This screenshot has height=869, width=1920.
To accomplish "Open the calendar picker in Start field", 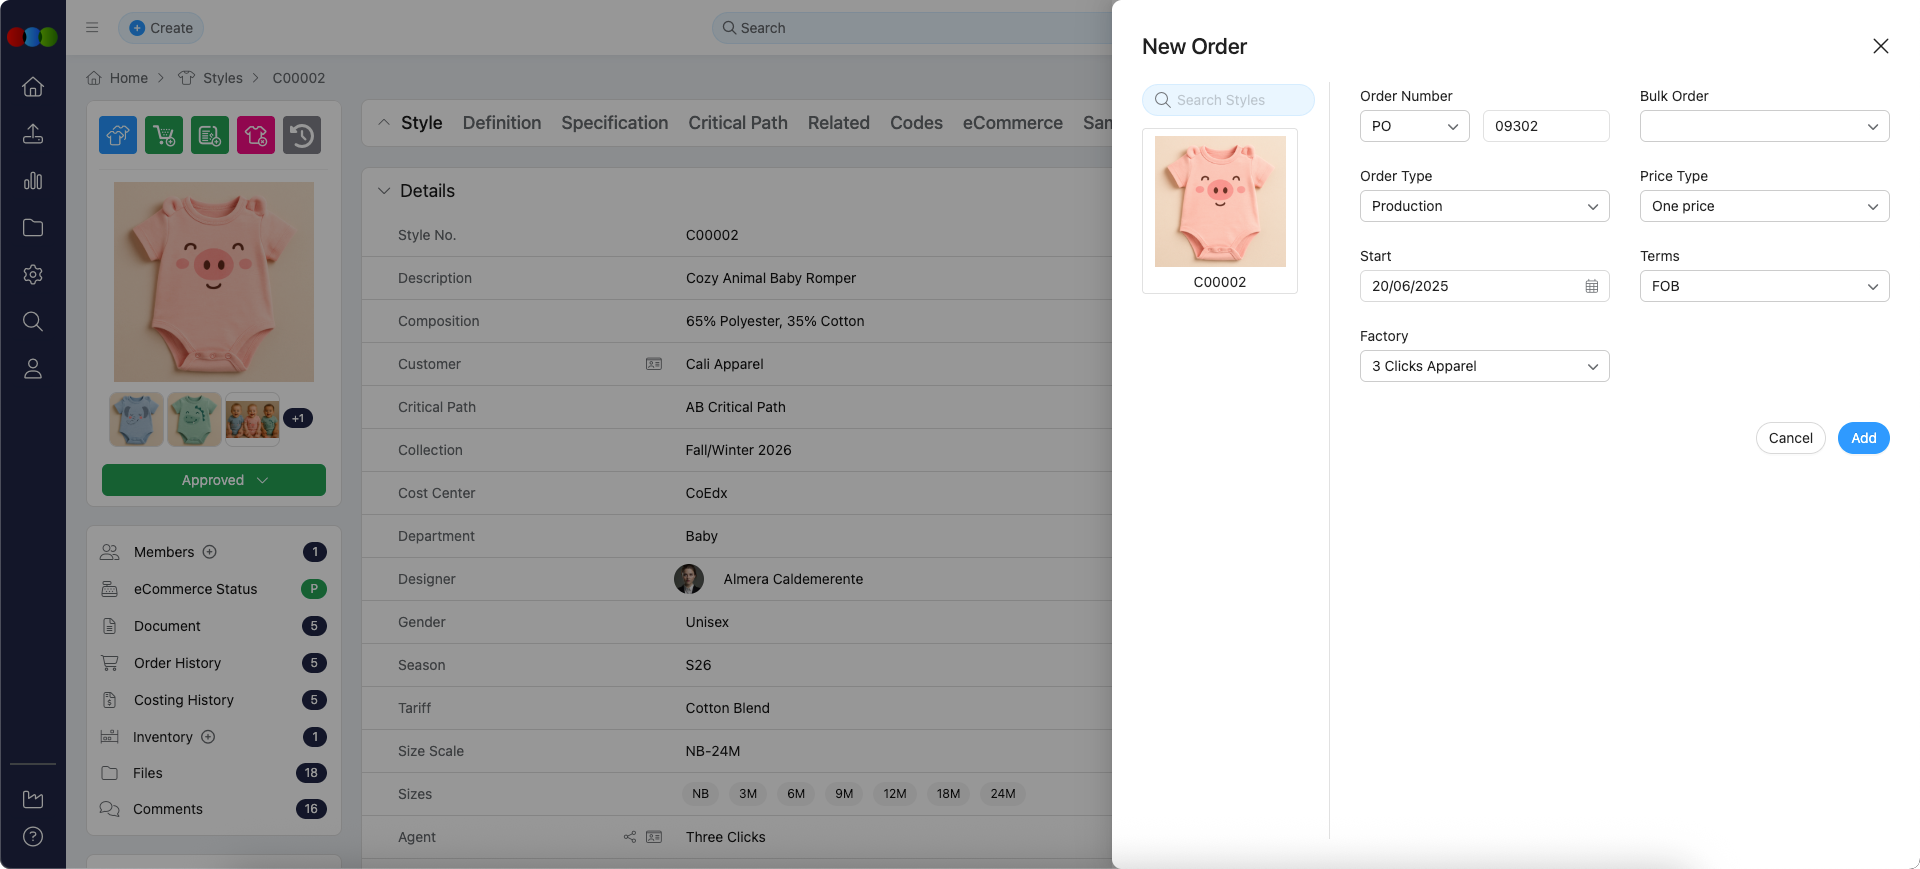I will click(x=1591, y=286).
